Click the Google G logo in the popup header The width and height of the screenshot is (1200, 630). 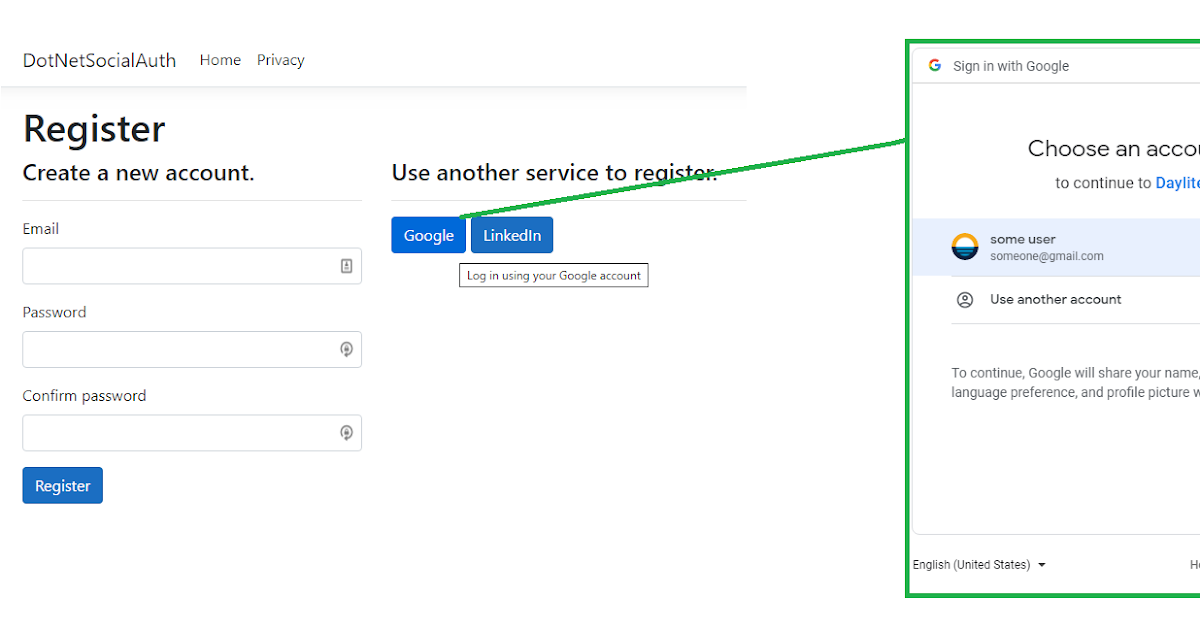(x=934, y=64)
